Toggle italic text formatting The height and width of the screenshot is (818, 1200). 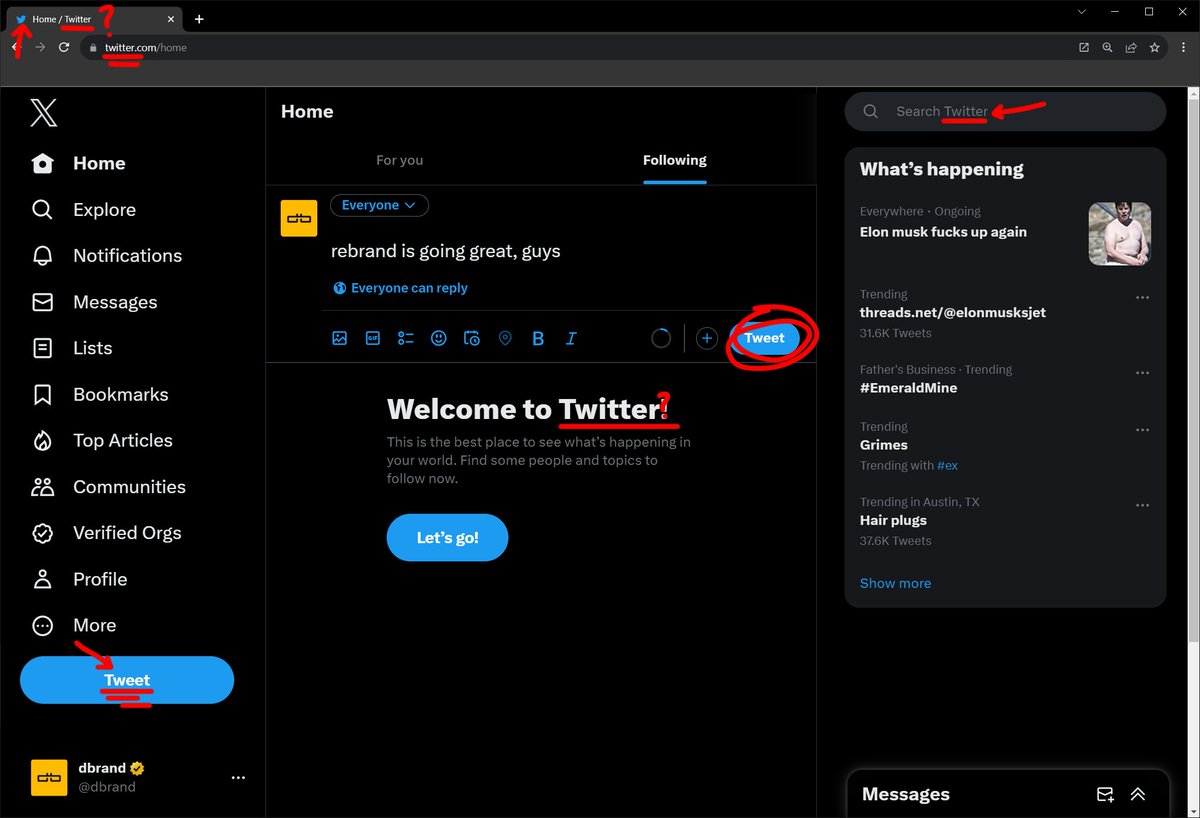[x=571, y=338]
